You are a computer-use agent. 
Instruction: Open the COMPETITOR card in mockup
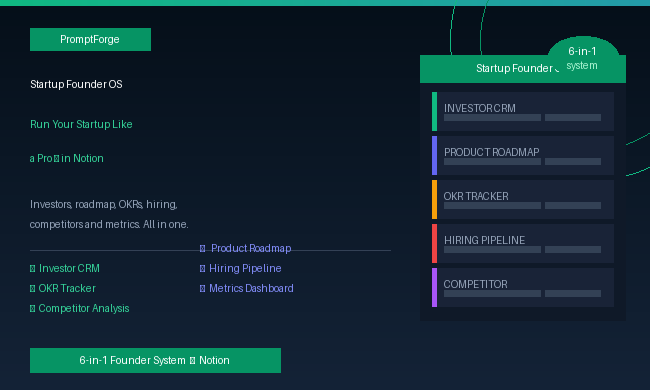(523, 287)
